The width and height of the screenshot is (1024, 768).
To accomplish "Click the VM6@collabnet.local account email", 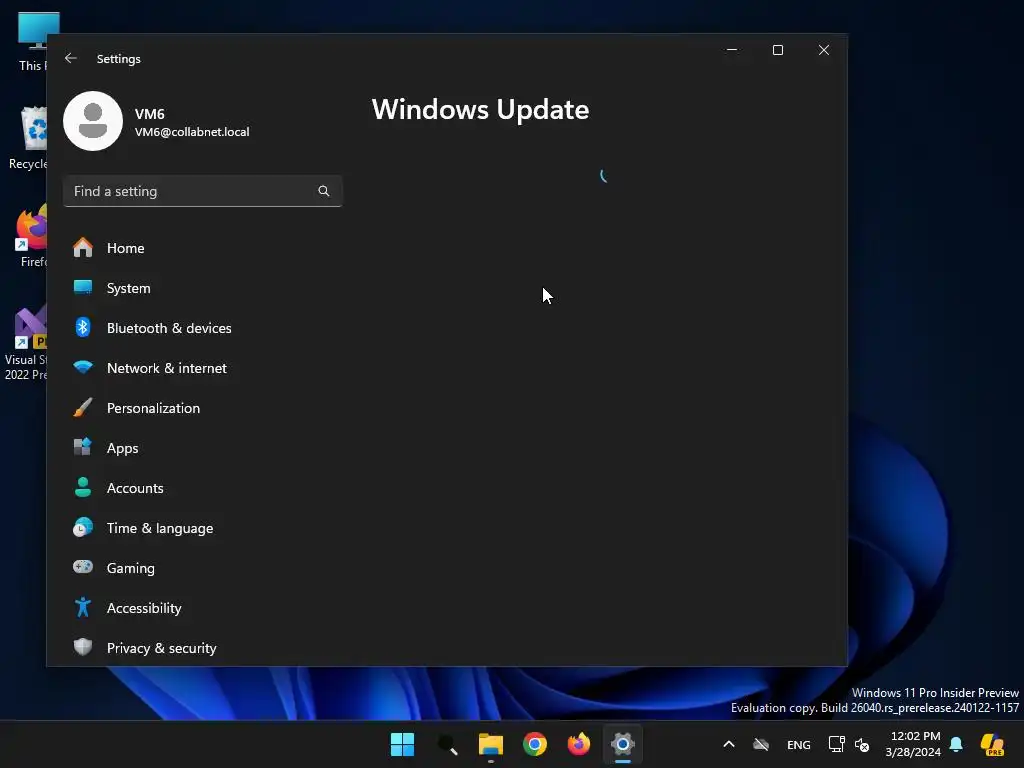I will (x=192, y=132).
